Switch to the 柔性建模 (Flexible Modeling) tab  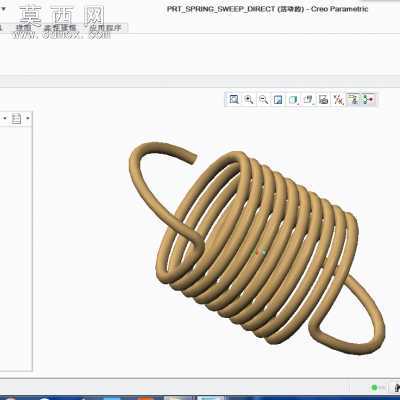[60, 28]
